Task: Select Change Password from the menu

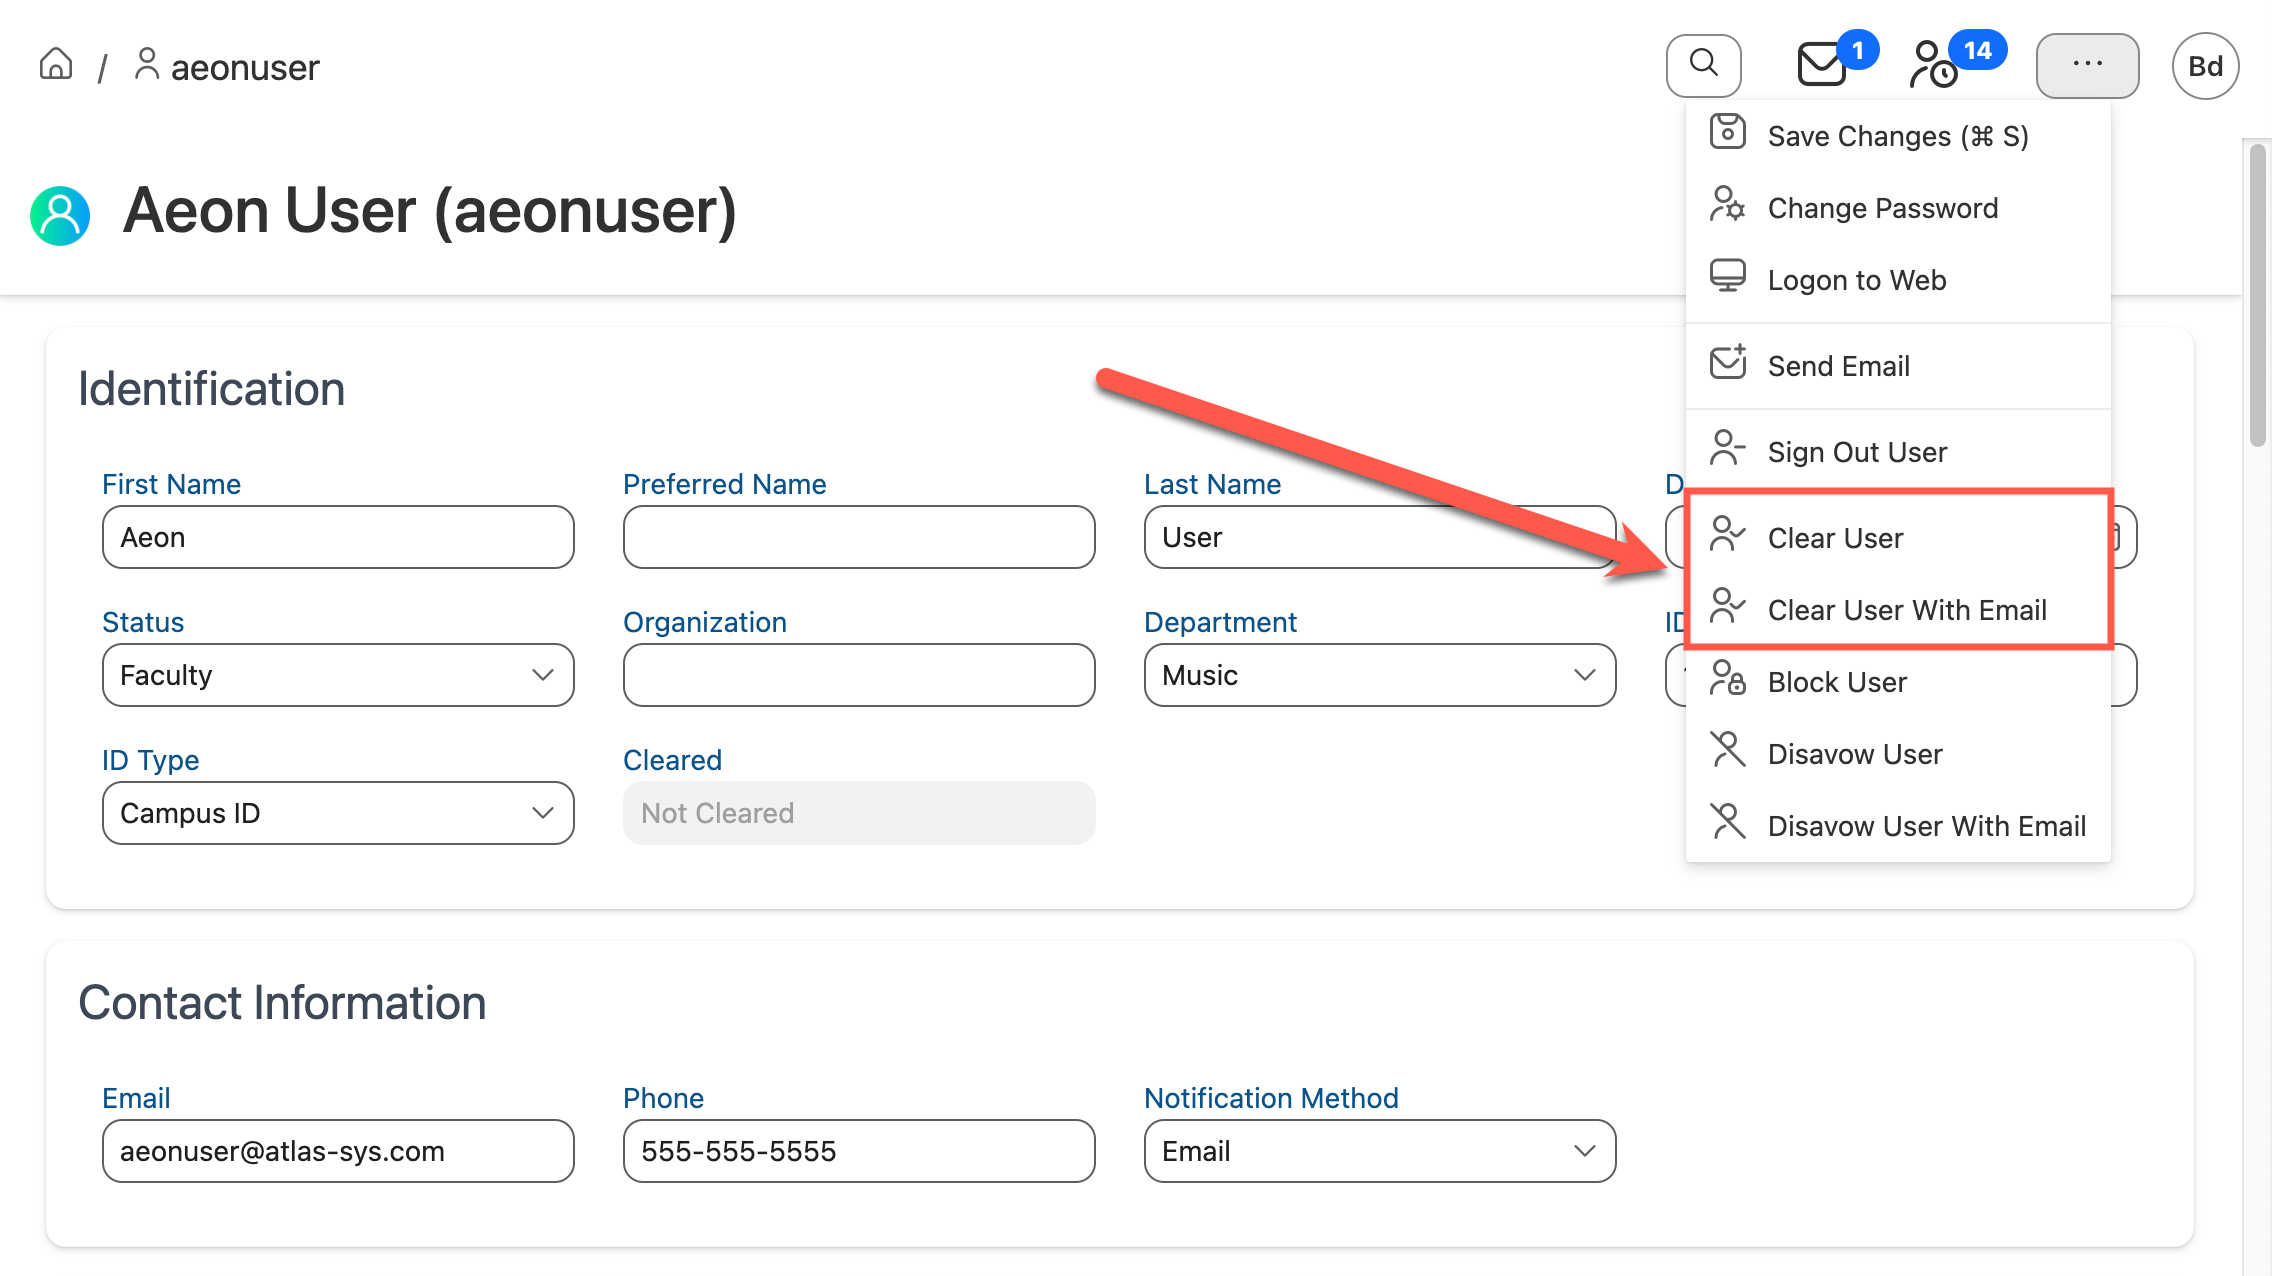Action: click(1882, 208)
